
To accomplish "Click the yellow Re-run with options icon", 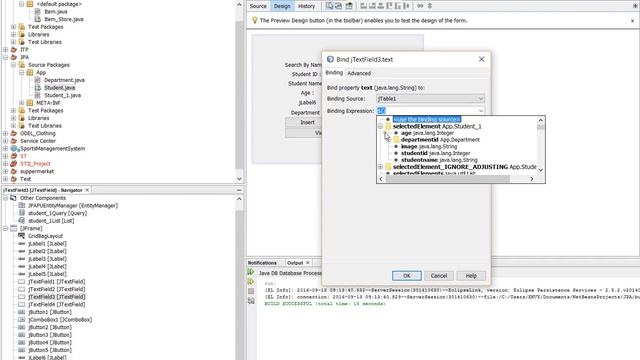I will click(x=251, y=282).
